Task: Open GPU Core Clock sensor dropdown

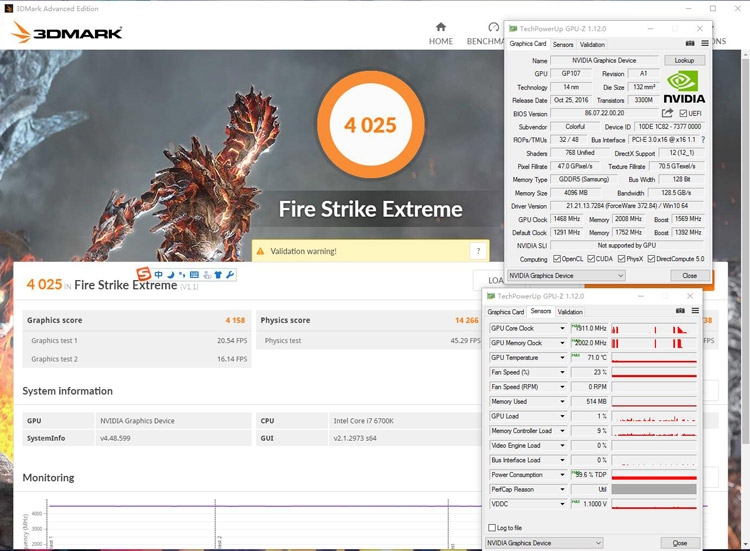Action: tap(562, 329)
